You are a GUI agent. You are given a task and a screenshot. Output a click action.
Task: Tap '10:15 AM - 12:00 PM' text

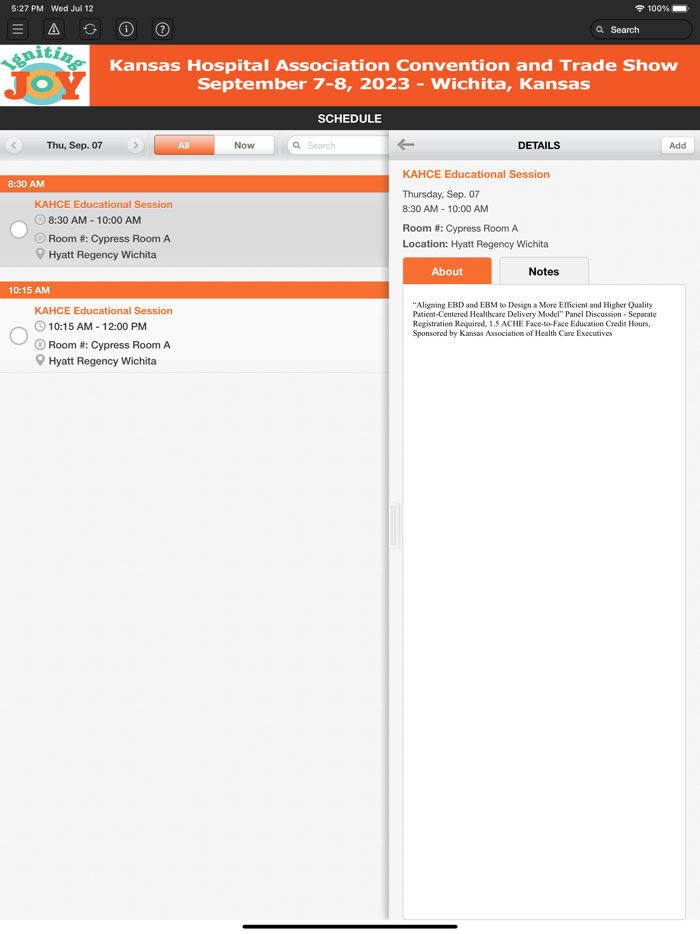pos(97,326)
